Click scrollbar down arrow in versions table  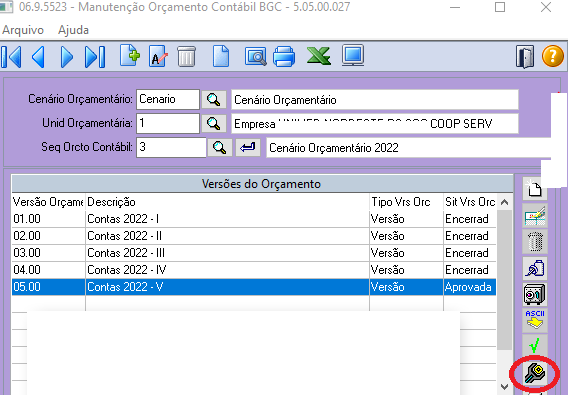[504, 387]
